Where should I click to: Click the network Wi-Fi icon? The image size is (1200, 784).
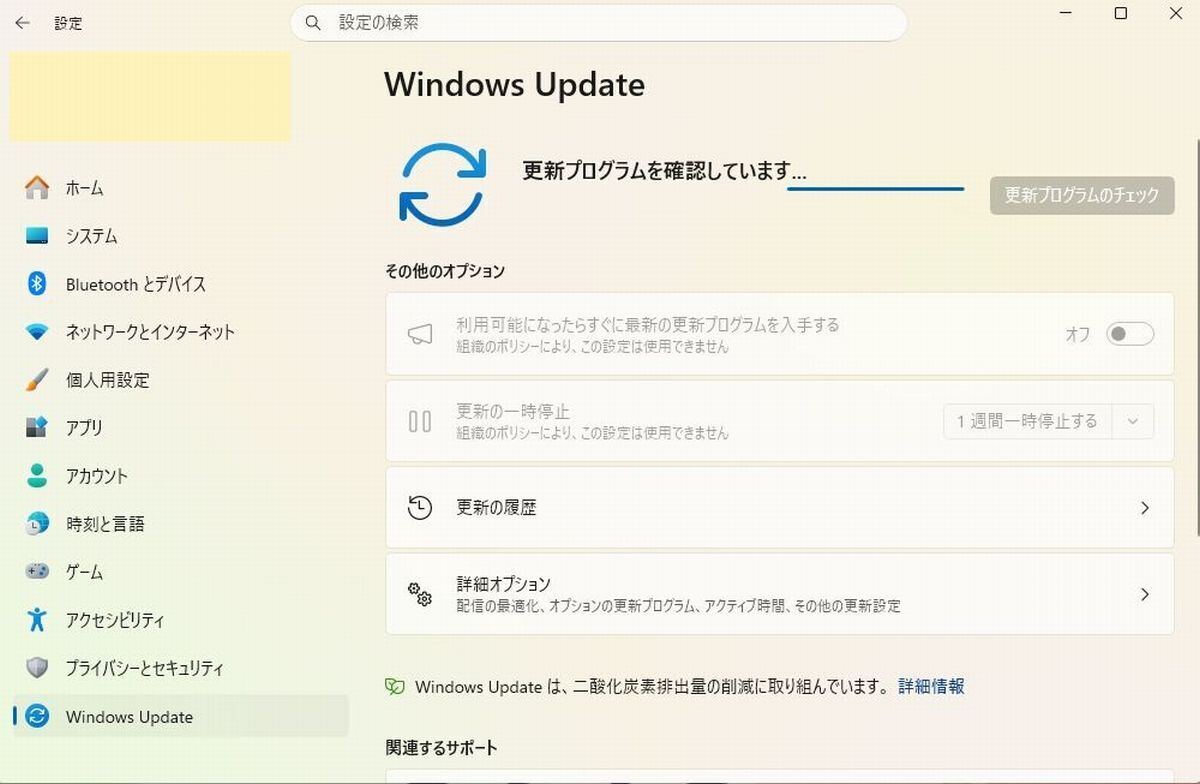37,332
